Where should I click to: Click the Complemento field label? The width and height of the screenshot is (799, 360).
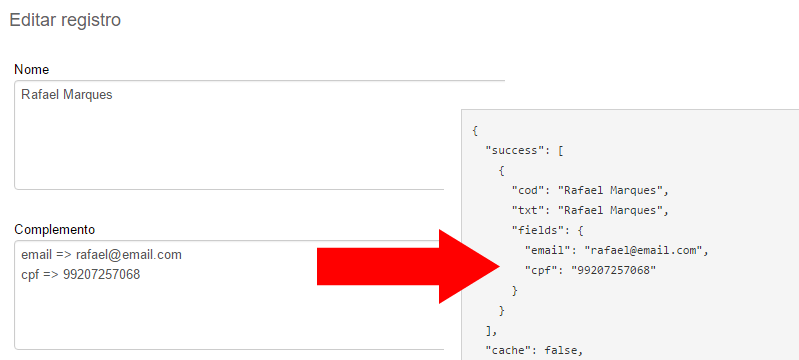55,229
